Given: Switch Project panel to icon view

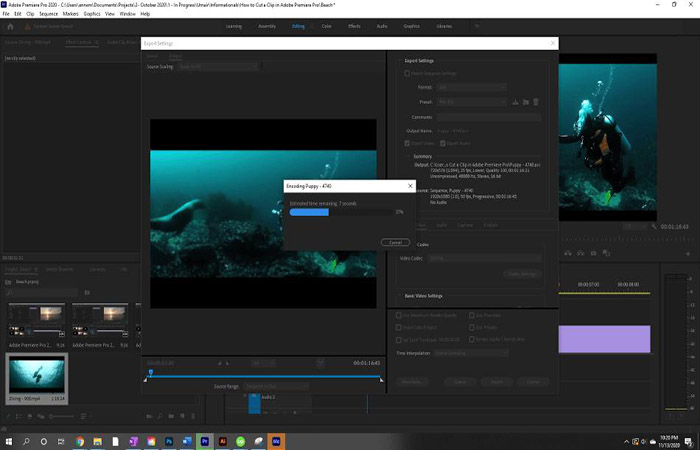Looking at the screenshot, I should point(29,416).
